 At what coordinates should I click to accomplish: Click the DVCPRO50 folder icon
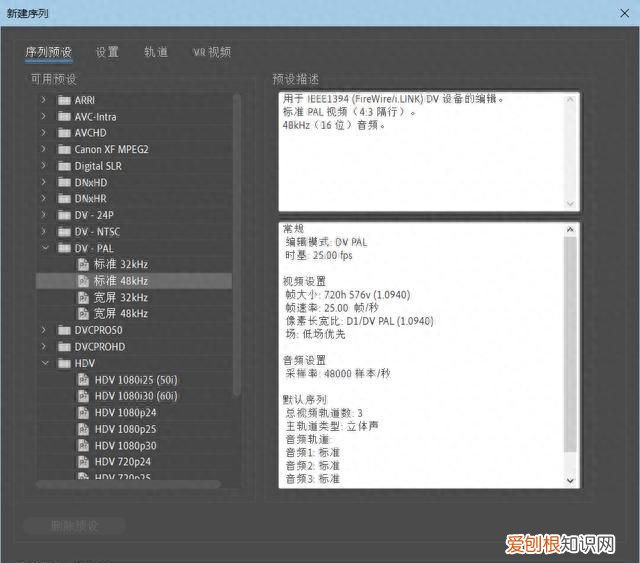coord(64,330)
